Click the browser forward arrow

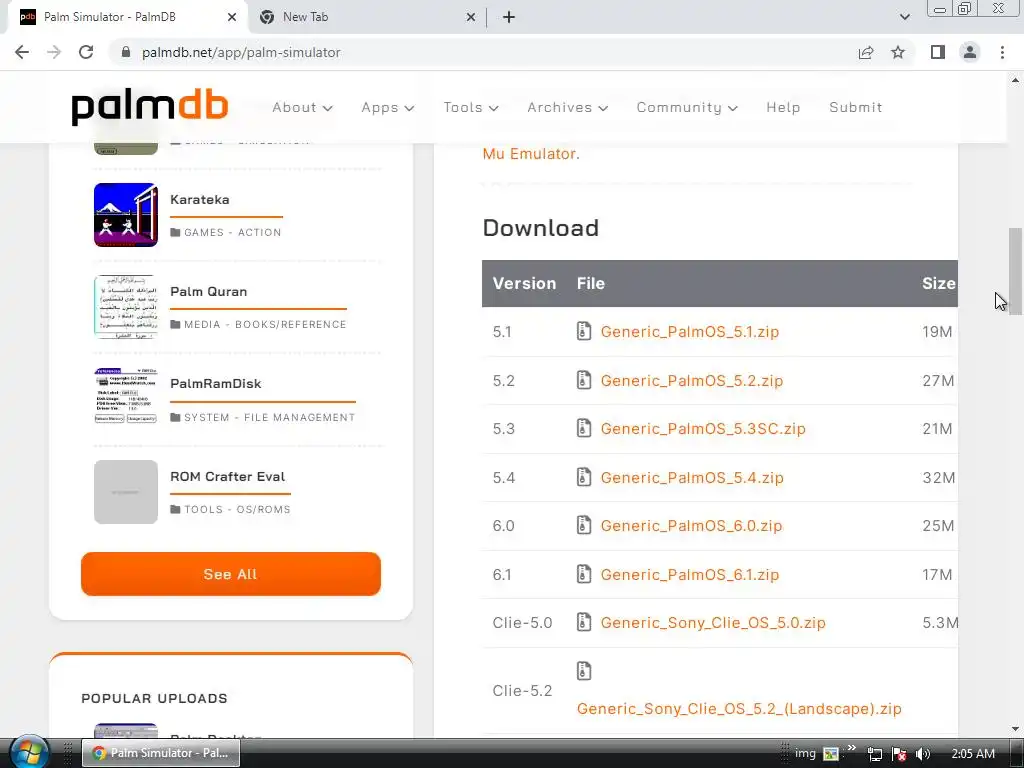coord(54,52)
